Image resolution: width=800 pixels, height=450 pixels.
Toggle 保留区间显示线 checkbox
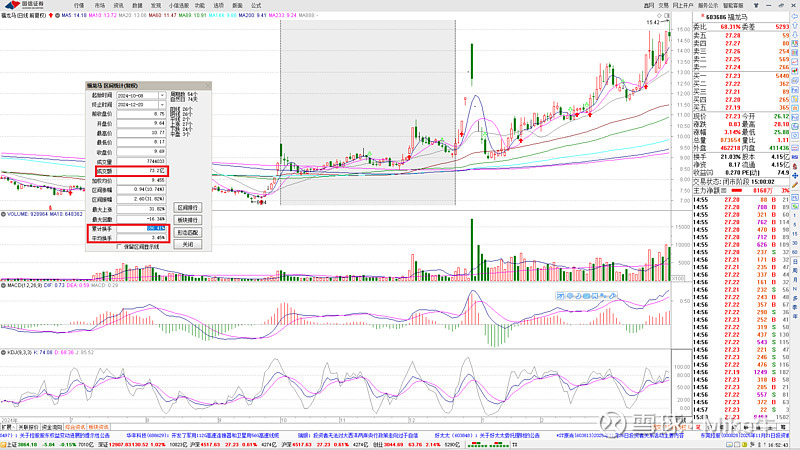(x=120, y=246)
